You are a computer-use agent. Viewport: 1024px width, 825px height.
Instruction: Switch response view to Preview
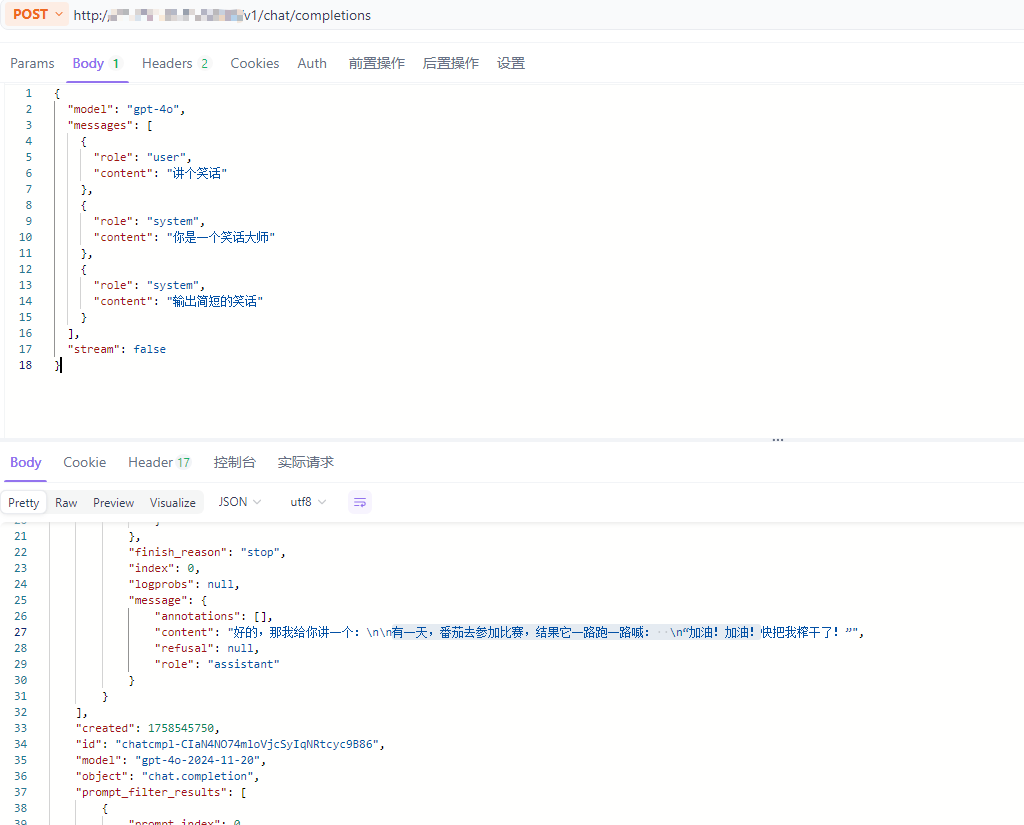coord(113,503)
